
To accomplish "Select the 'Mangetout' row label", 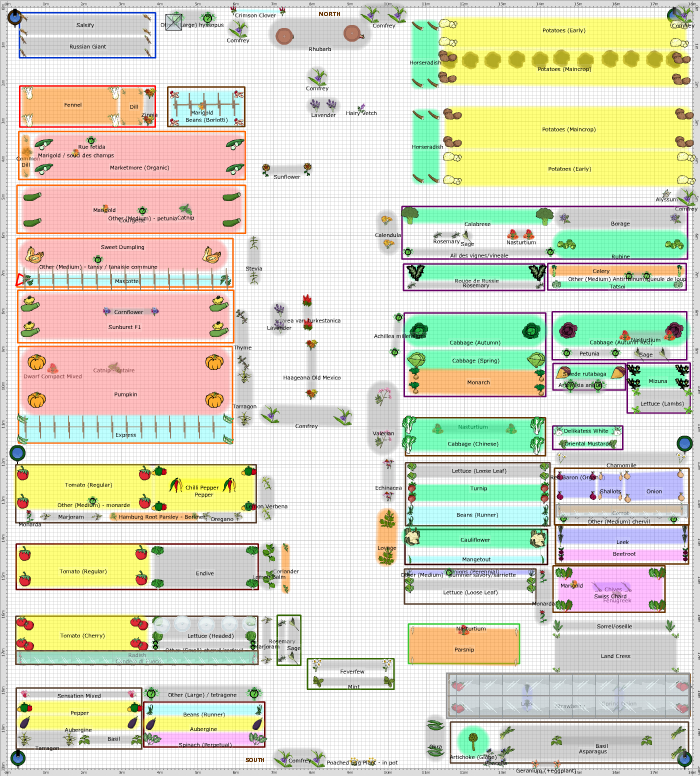I will point(476,559).
